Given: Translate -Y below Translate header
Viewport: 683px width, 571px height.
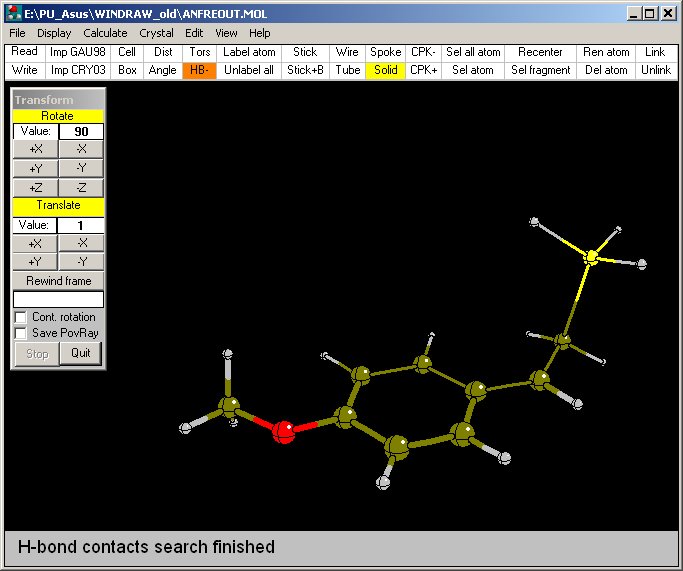Looking at the screenshot, I should pos(81,262).
